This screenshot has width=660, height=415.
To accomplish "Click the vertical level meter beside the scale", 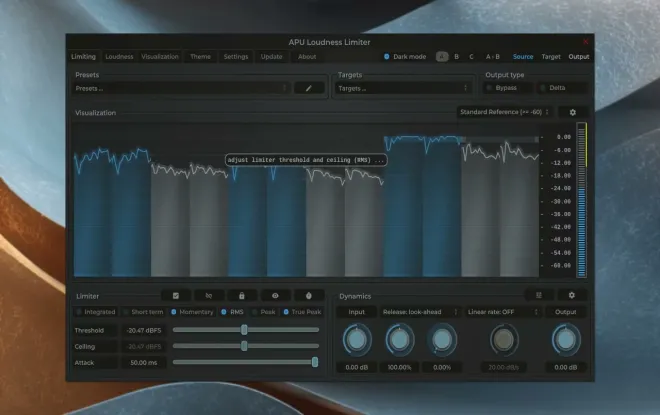I will [x=582, y=200].
